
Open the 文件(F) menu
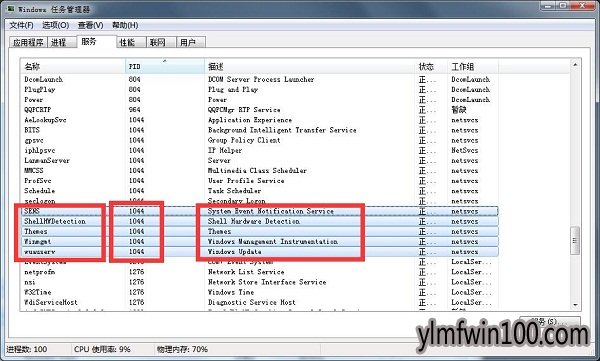[x=21, y=25]
